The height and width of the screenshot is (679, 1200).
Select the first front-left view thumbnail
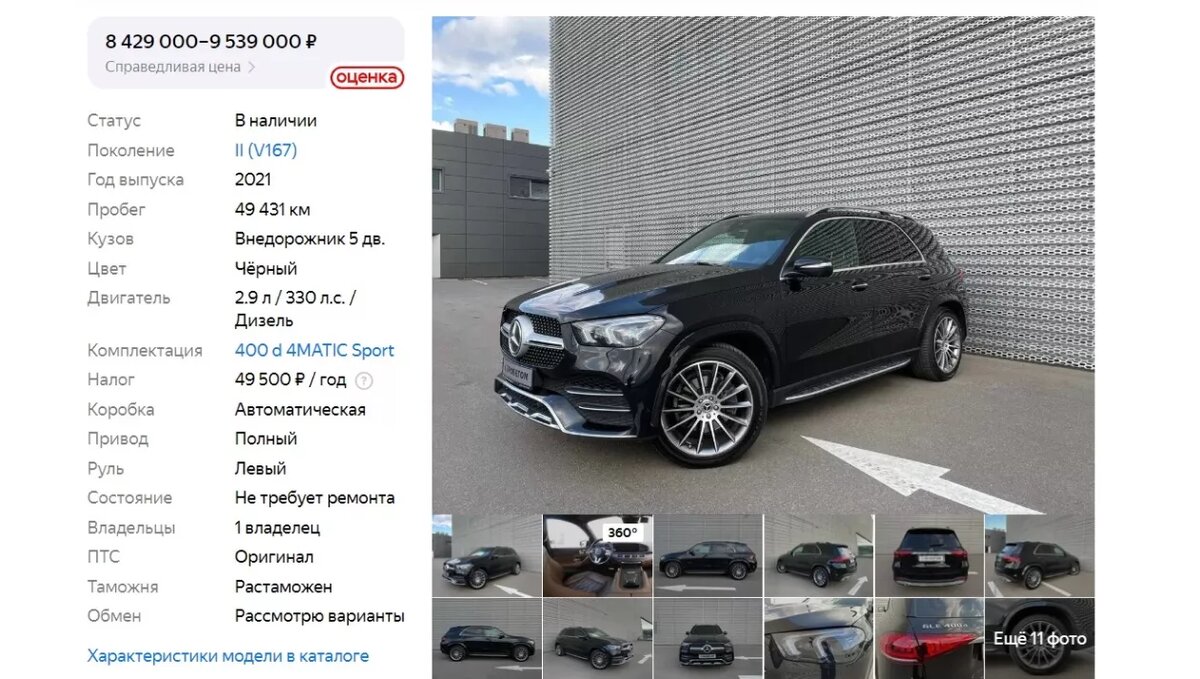[486, 555]
